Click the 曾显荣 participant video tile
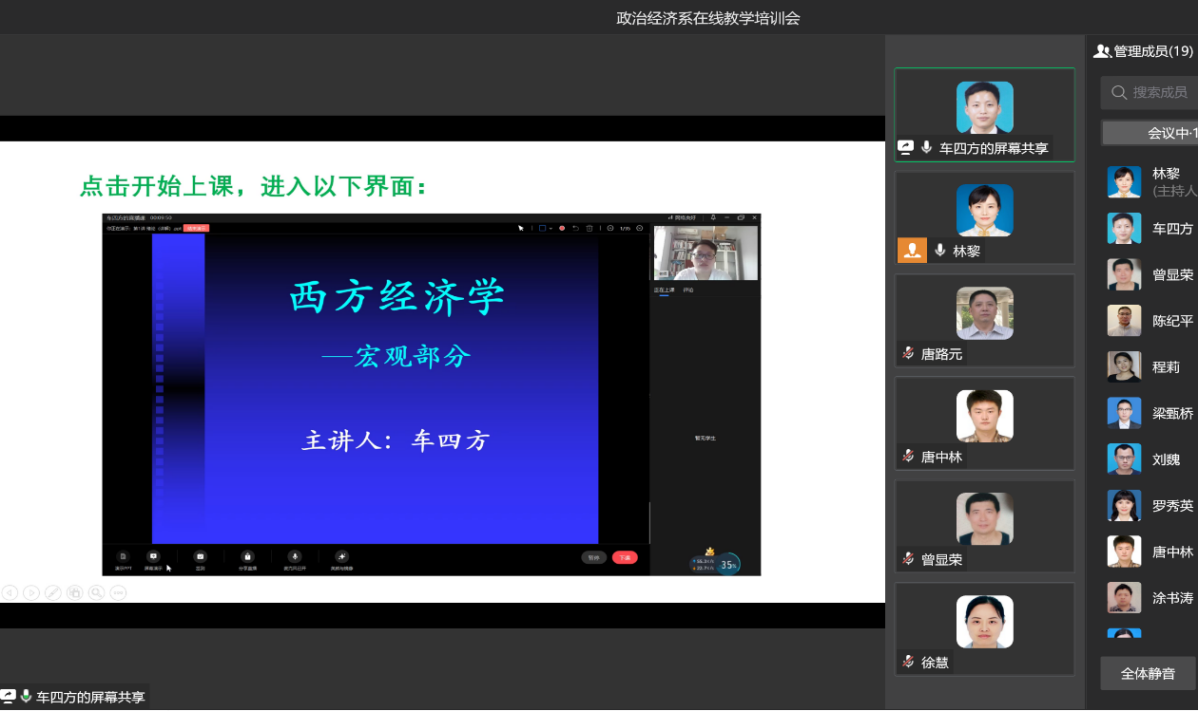This screenshot has height=711, width=1198. [x=984, y=519]
